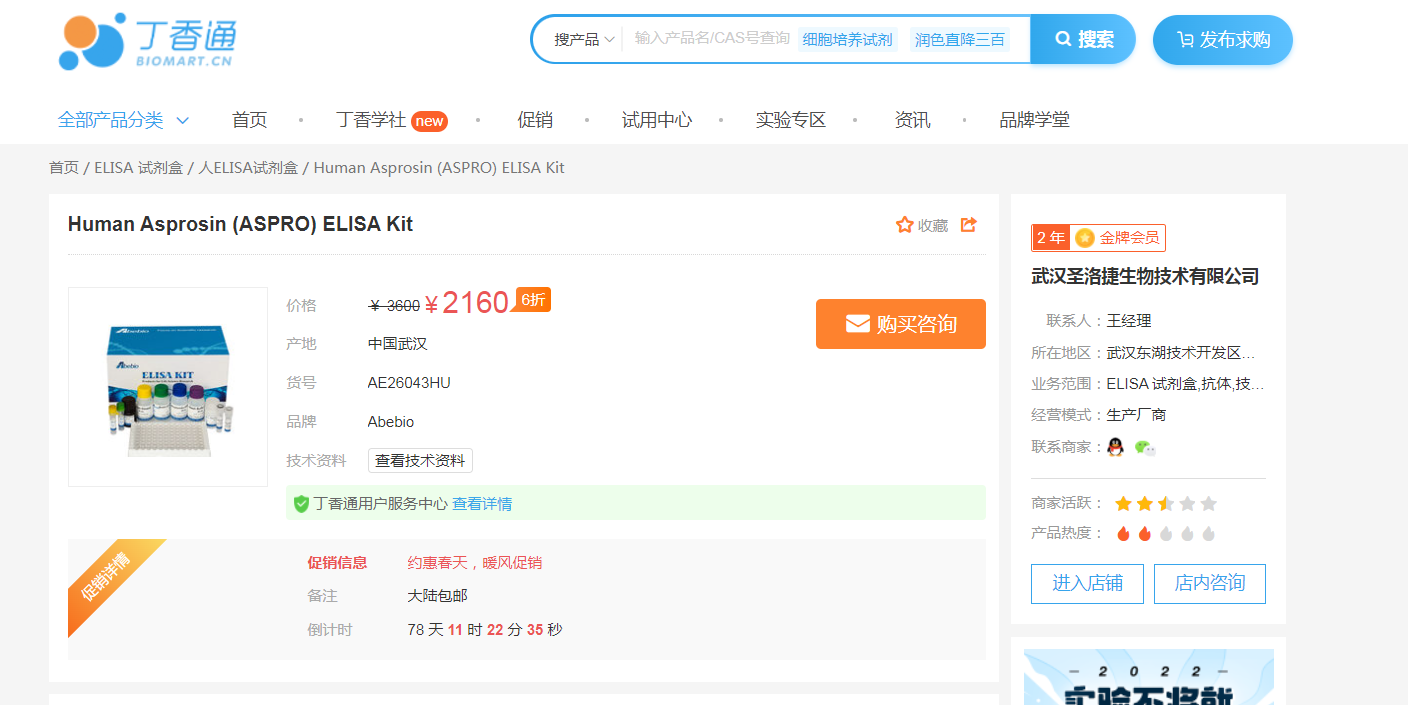1408x705 pixels.
Task: Click the item number AE26043HU
Action: click(x=409, y=383)
